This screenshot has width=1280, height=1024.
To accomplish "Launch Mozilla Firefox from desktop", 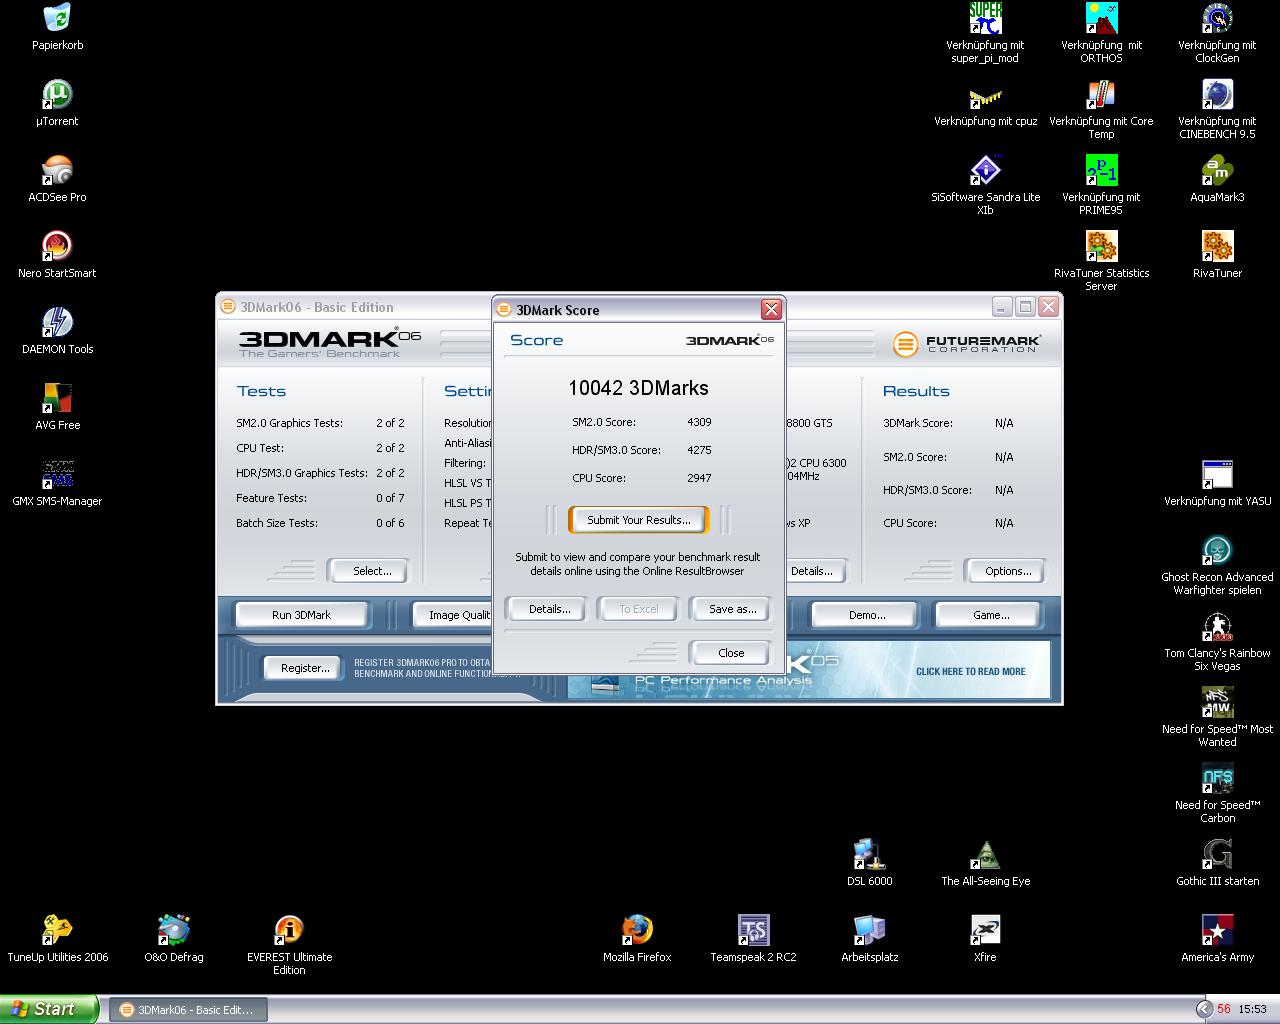I will pyautogui.click(x=637, y=931).
